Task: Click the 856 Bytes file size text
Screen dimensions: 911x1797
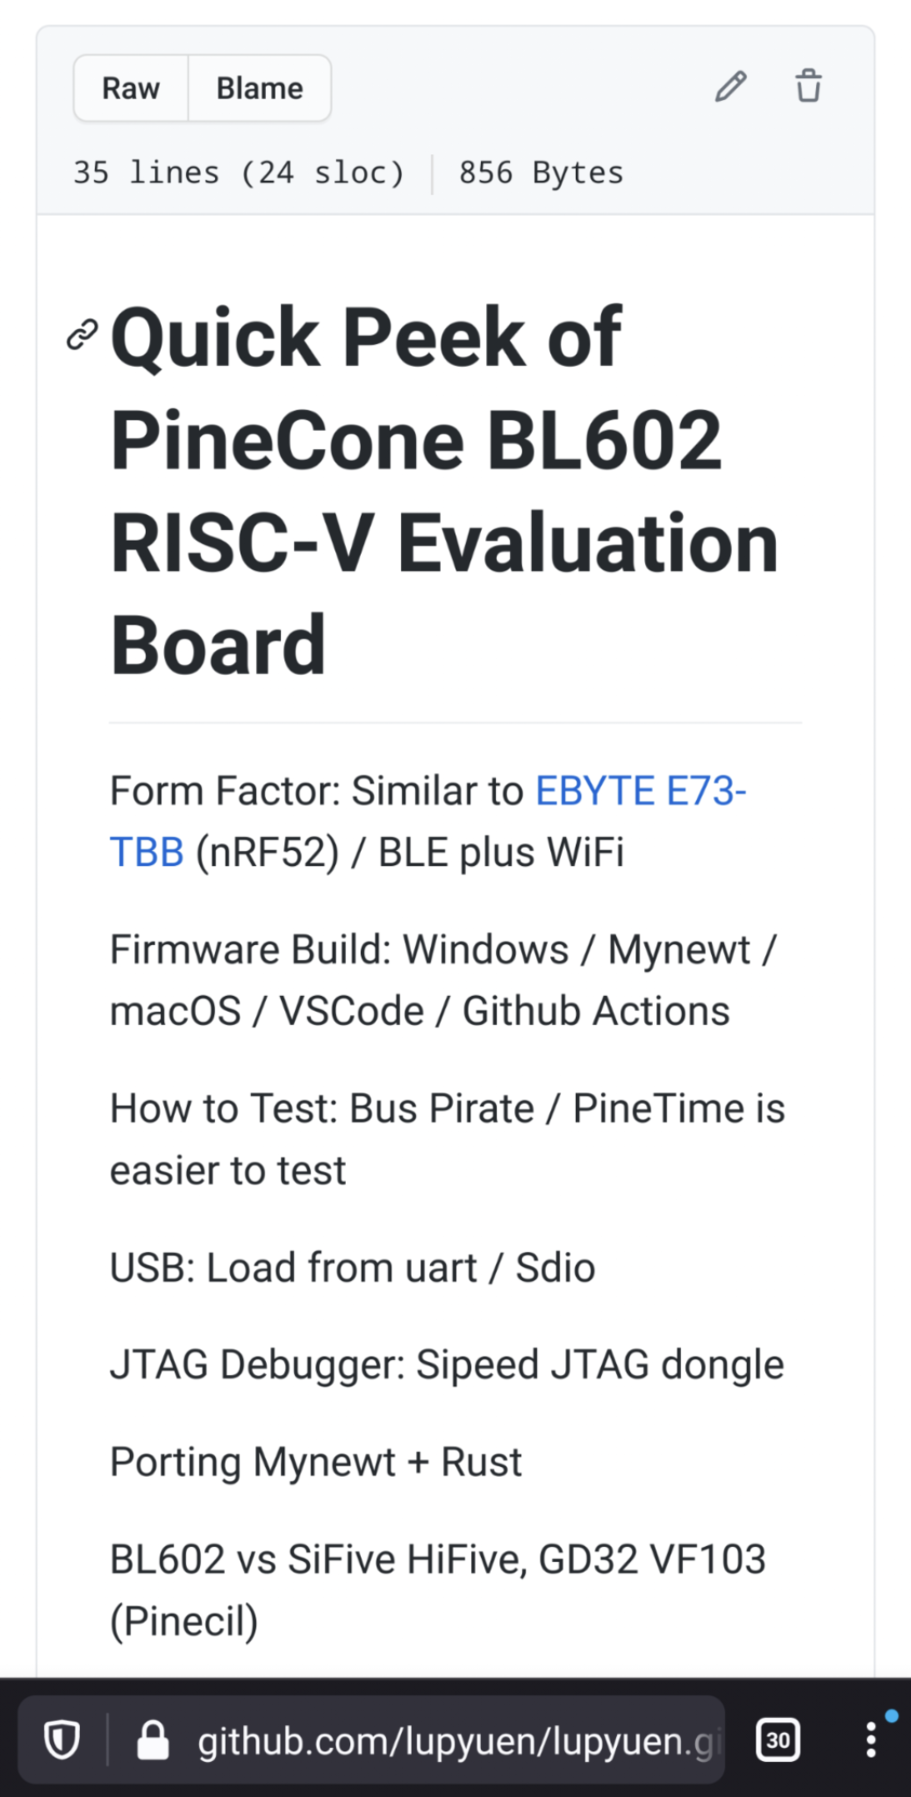Action: tap(541, 173)
